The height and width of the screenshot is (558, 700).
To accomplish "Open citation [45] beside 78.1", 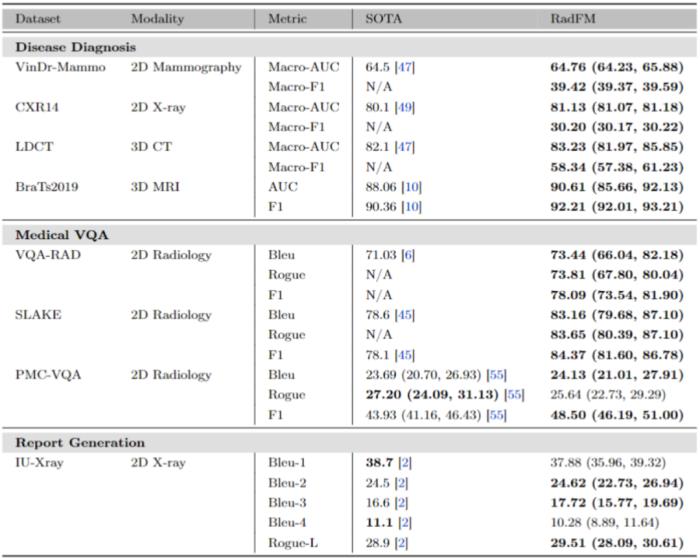I will click(x=405, y=355).
